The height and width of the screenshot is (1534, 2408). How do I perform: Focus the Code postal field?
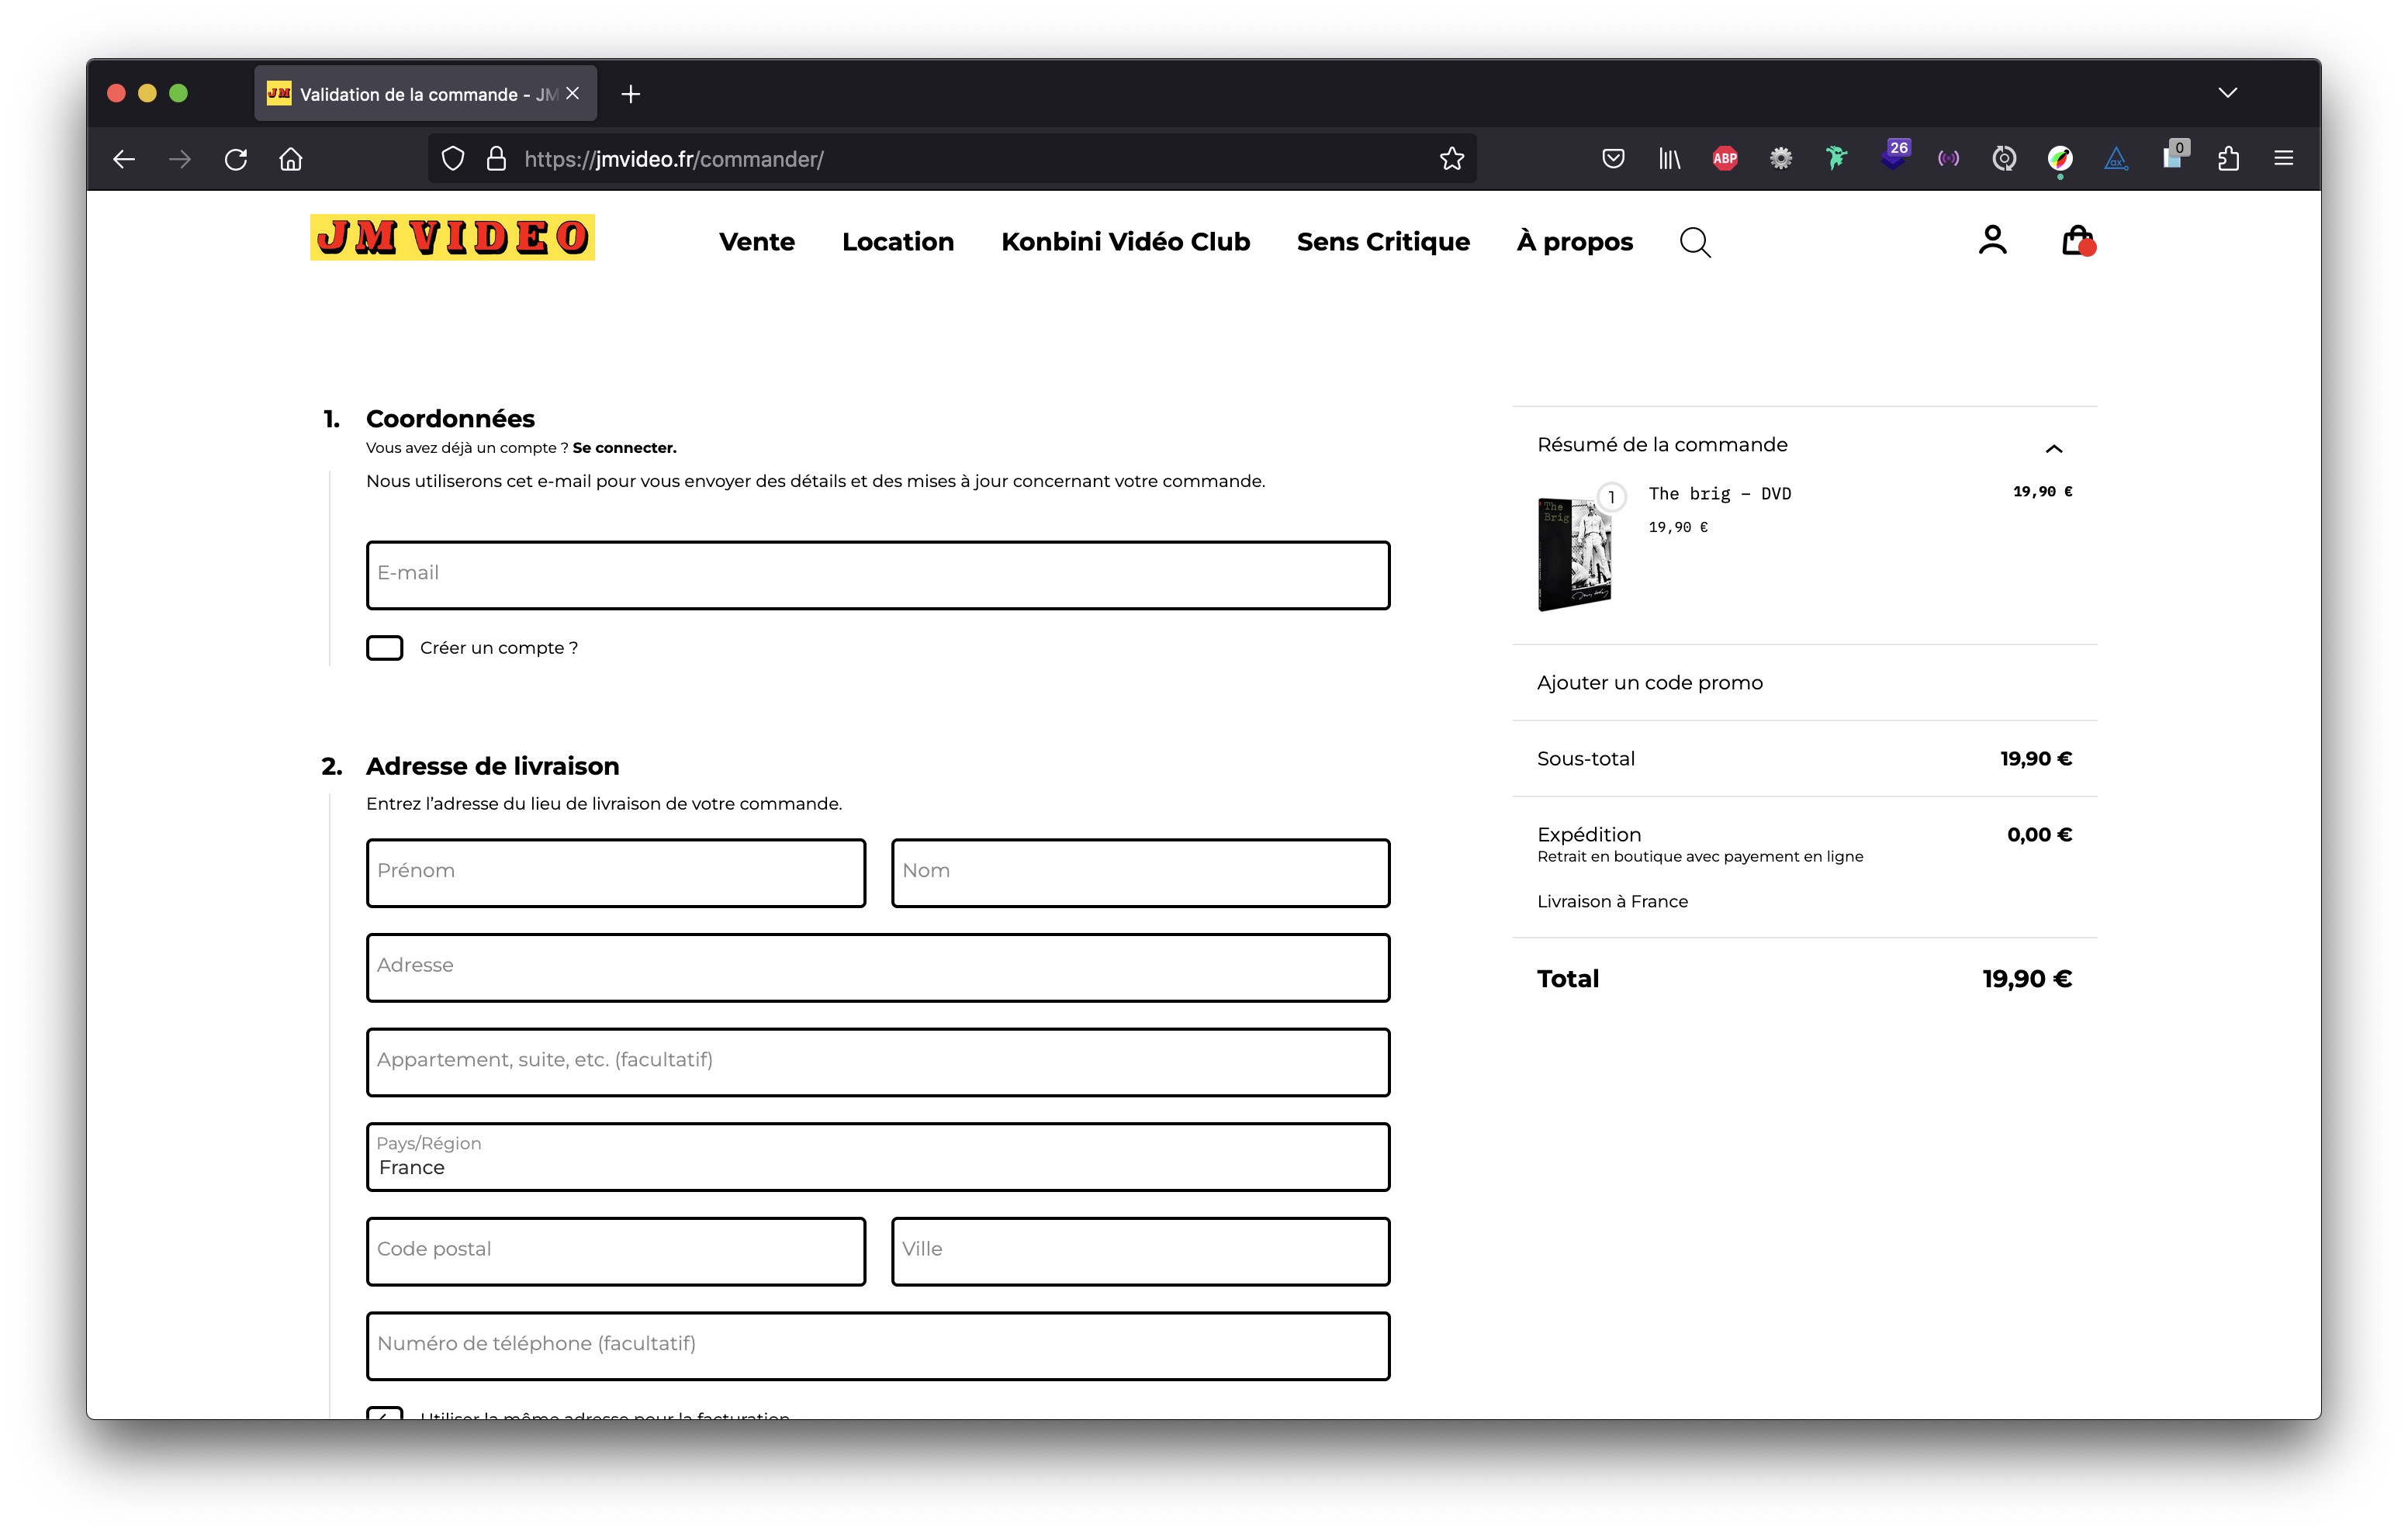616,1251
